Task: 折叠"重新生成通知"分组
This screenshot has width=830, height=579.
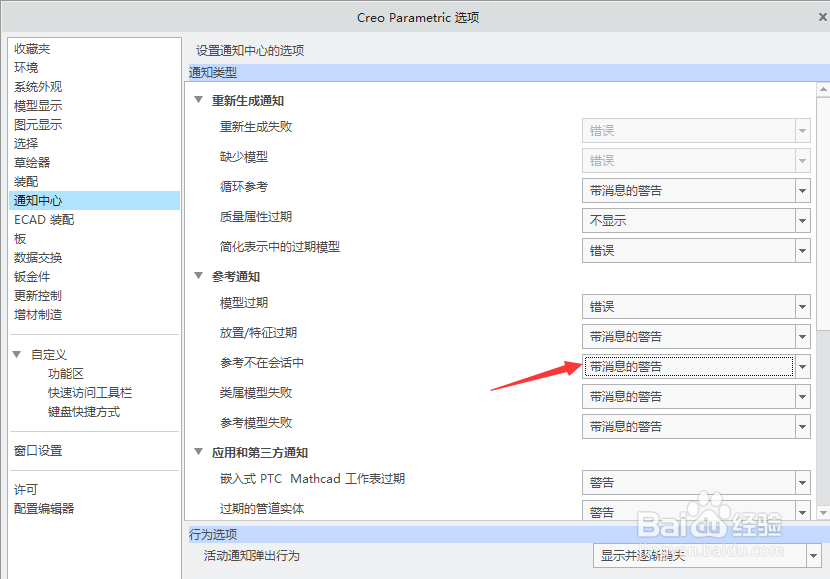Action: click(x=198, y=101)
